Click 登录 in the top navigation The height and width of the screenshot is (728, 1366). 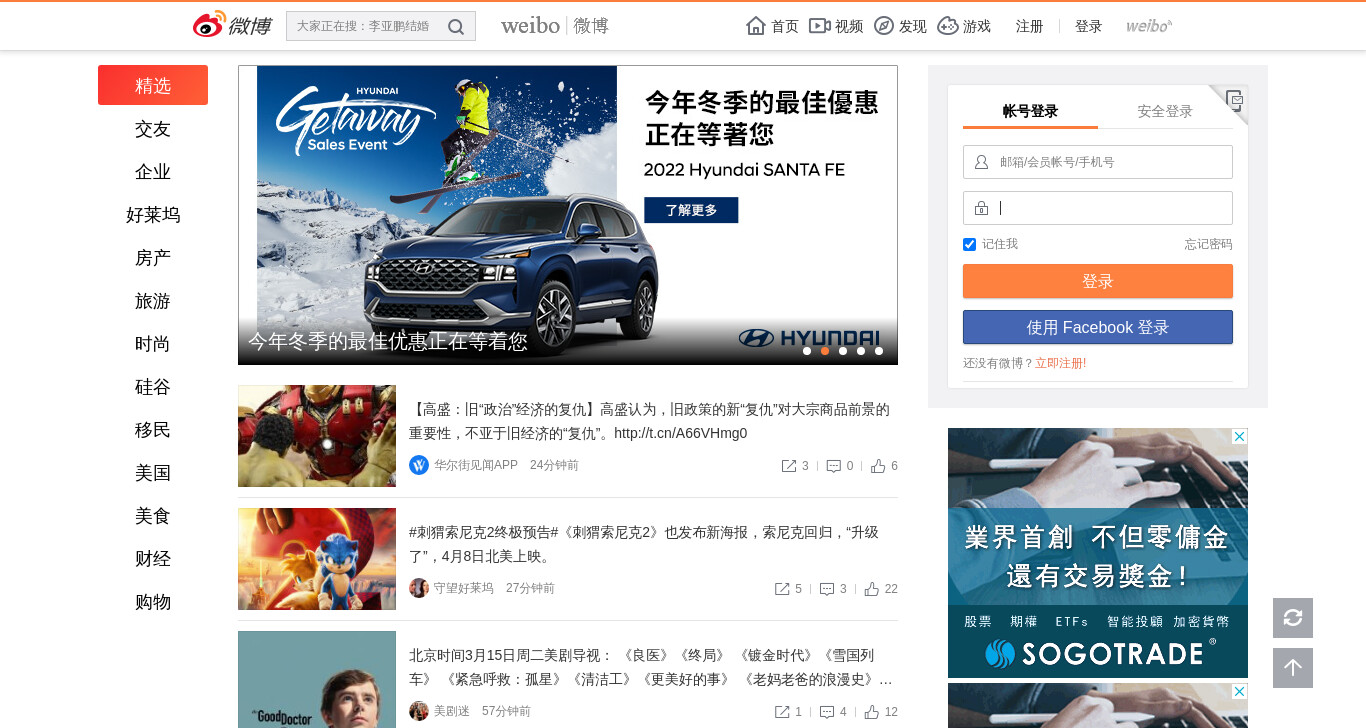pyautogui.click(x=1089, y=26)
